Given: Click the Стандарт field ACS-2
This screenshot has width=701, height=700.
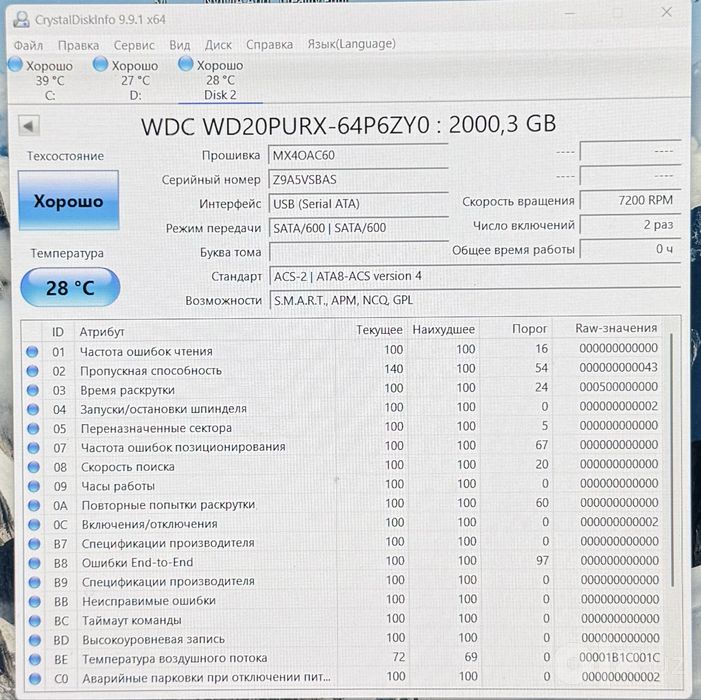Looking at the screenshot, I should click(475, 276).
